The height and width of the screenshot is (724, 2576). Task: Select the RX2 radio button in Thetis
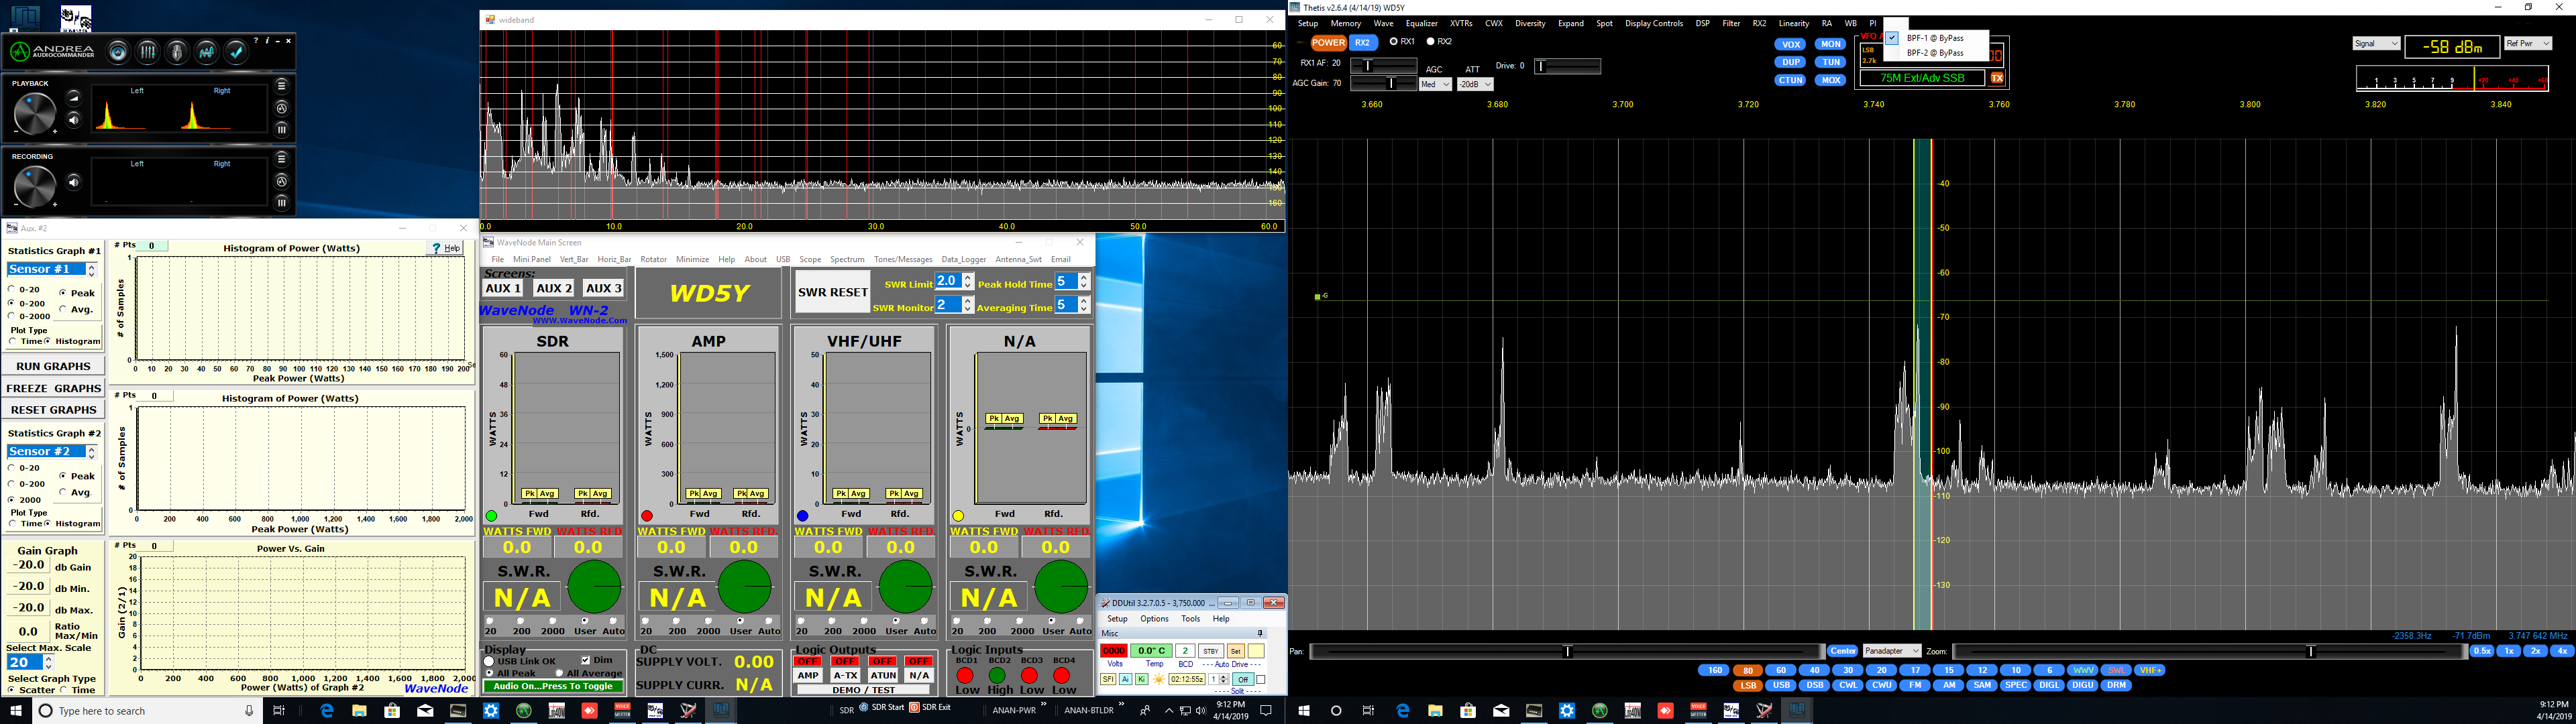[x=1431, y=42]
